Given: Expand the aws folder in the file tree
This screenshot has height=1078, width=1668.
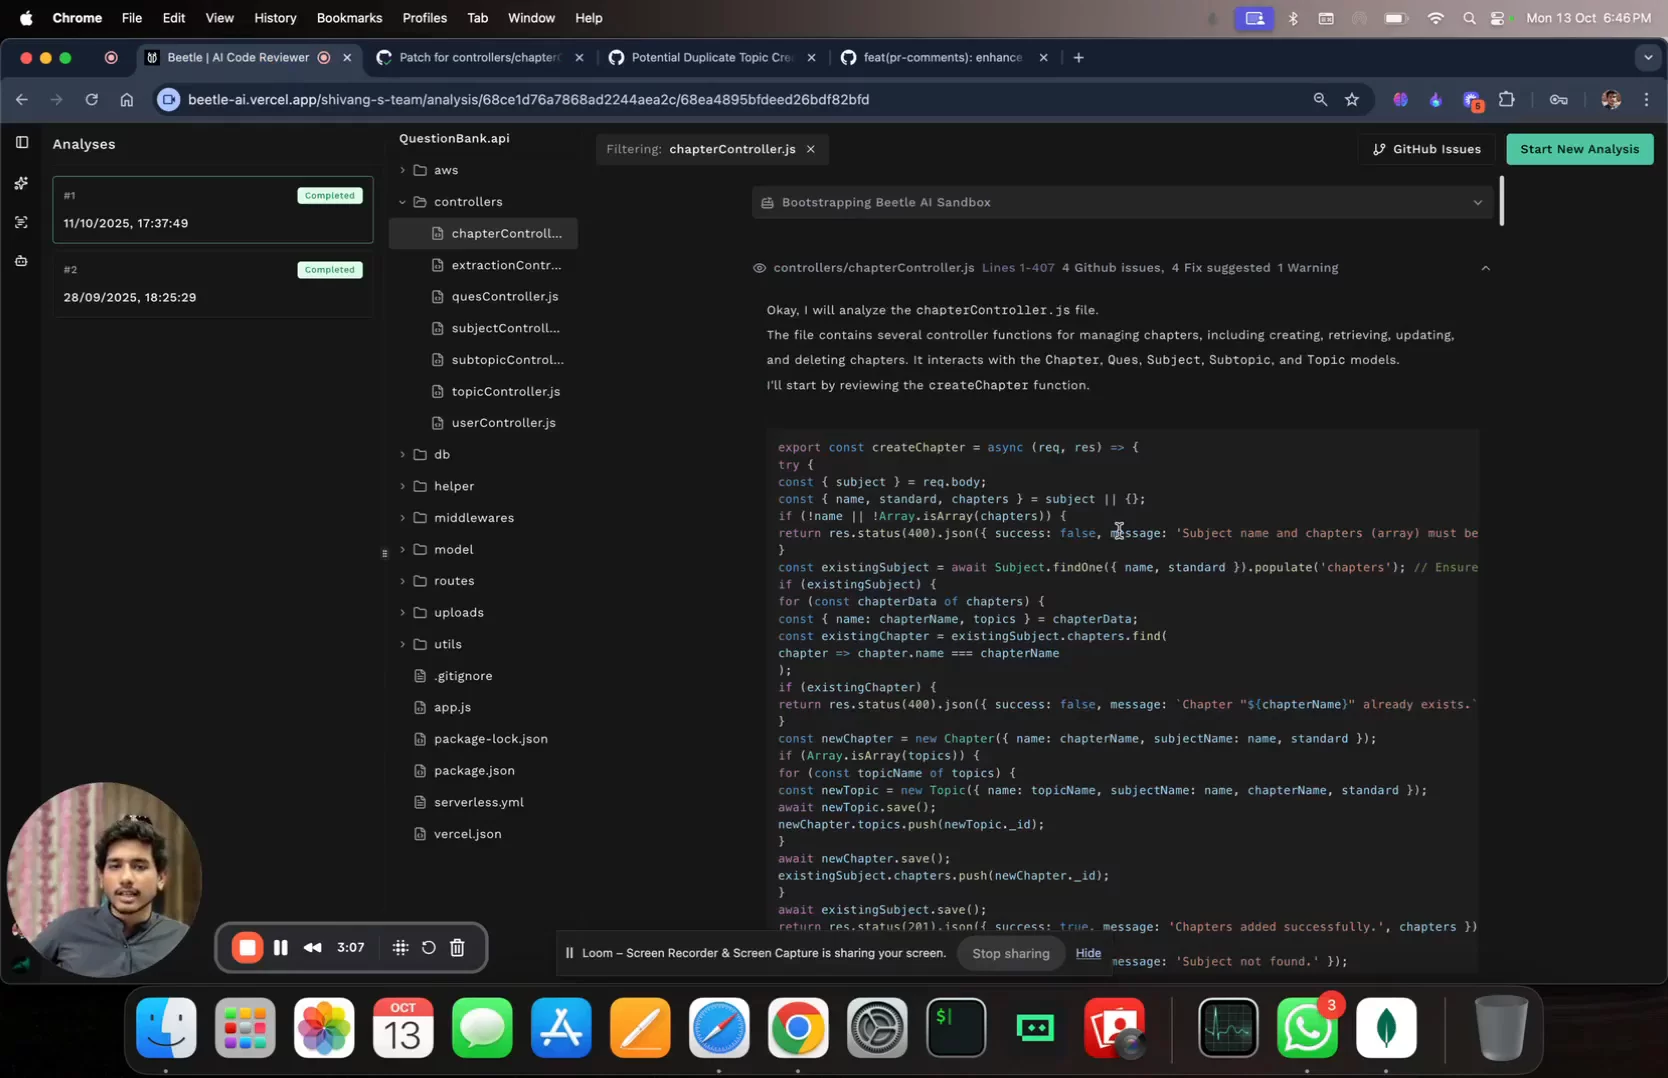Looking at the screenshot, I should point(403,169).
